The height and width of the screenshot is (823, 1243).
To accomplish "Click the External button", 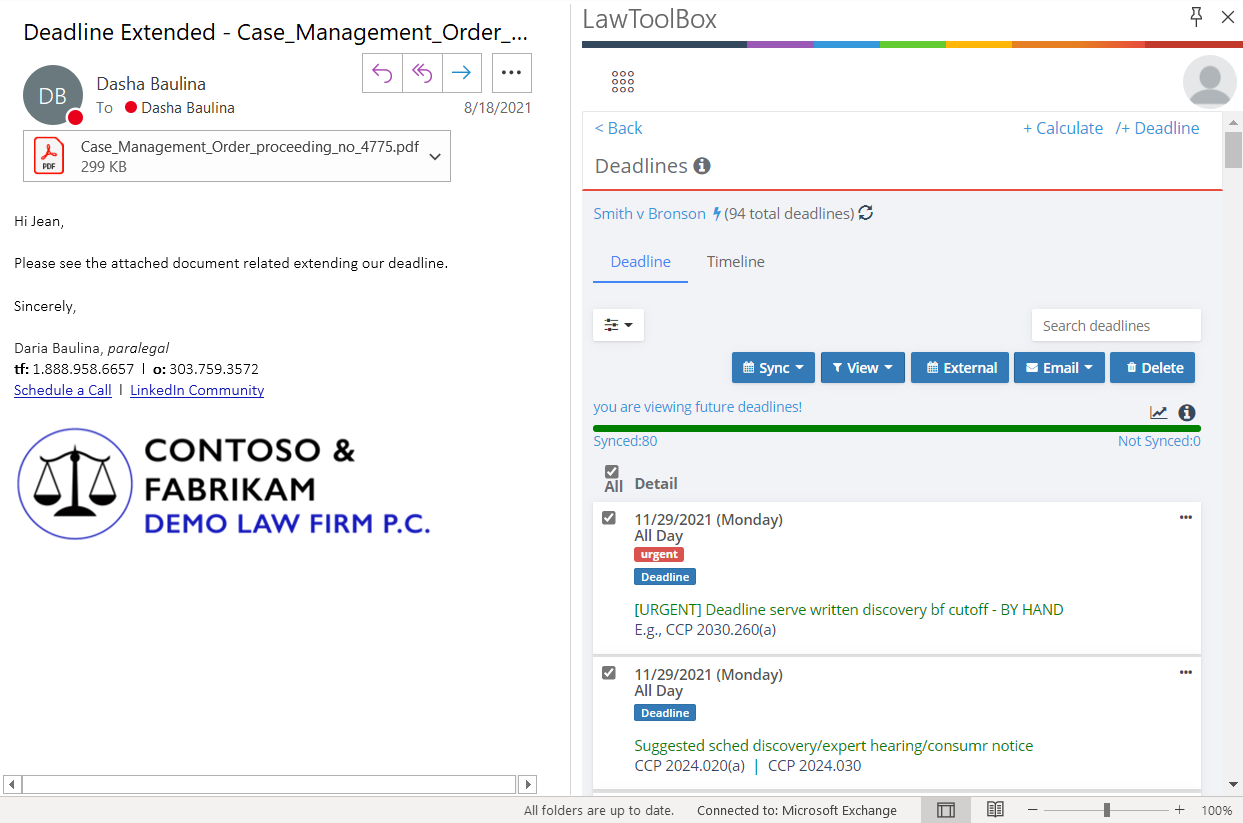I will coord(959,367).
